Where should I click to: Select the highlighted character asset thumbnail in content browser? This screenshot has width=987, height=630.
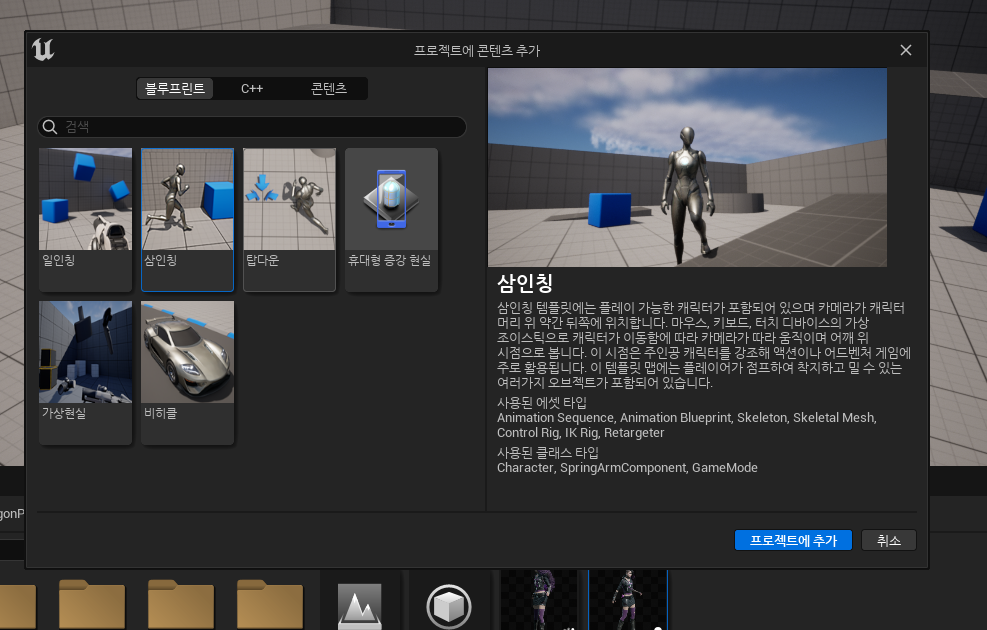tap(628, 600)
